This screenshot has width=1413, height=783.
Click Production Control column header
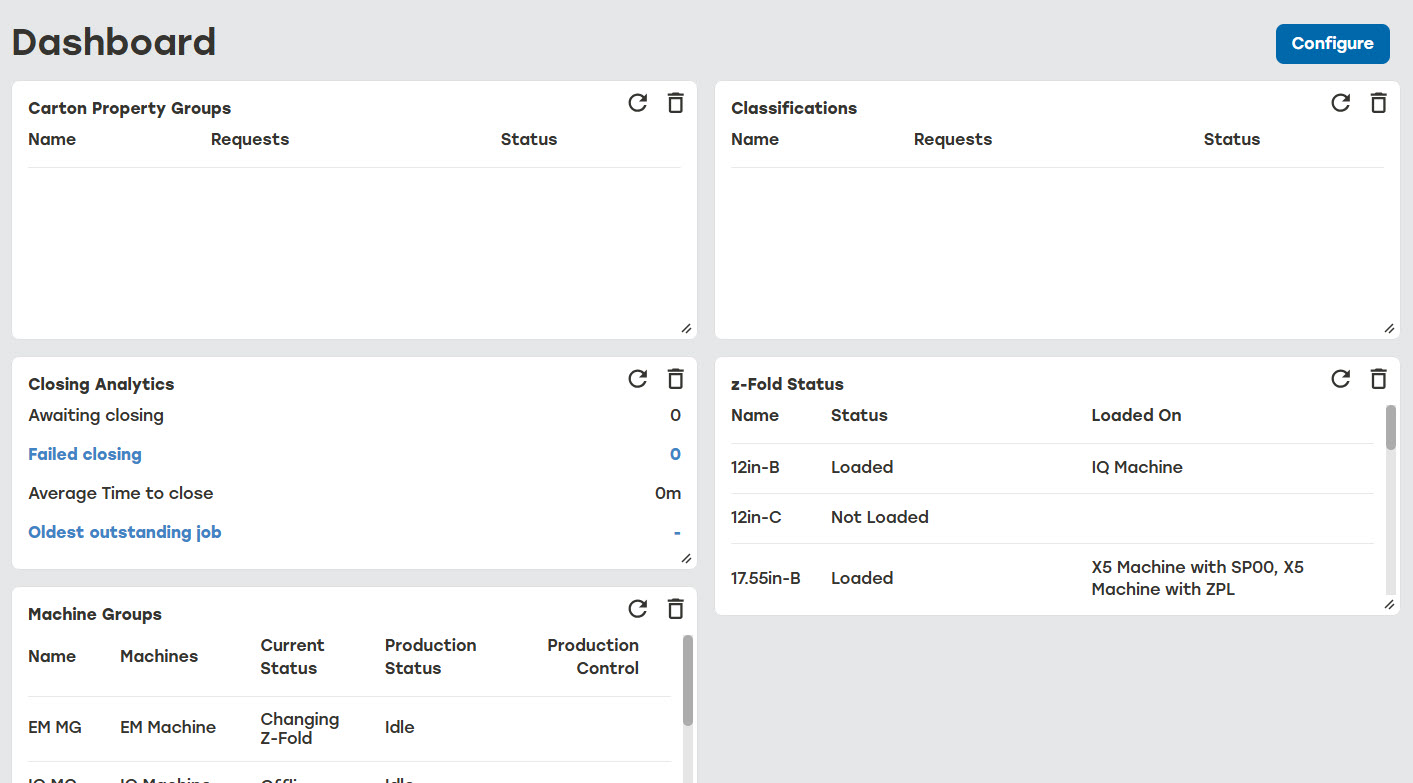pos(593,656)
